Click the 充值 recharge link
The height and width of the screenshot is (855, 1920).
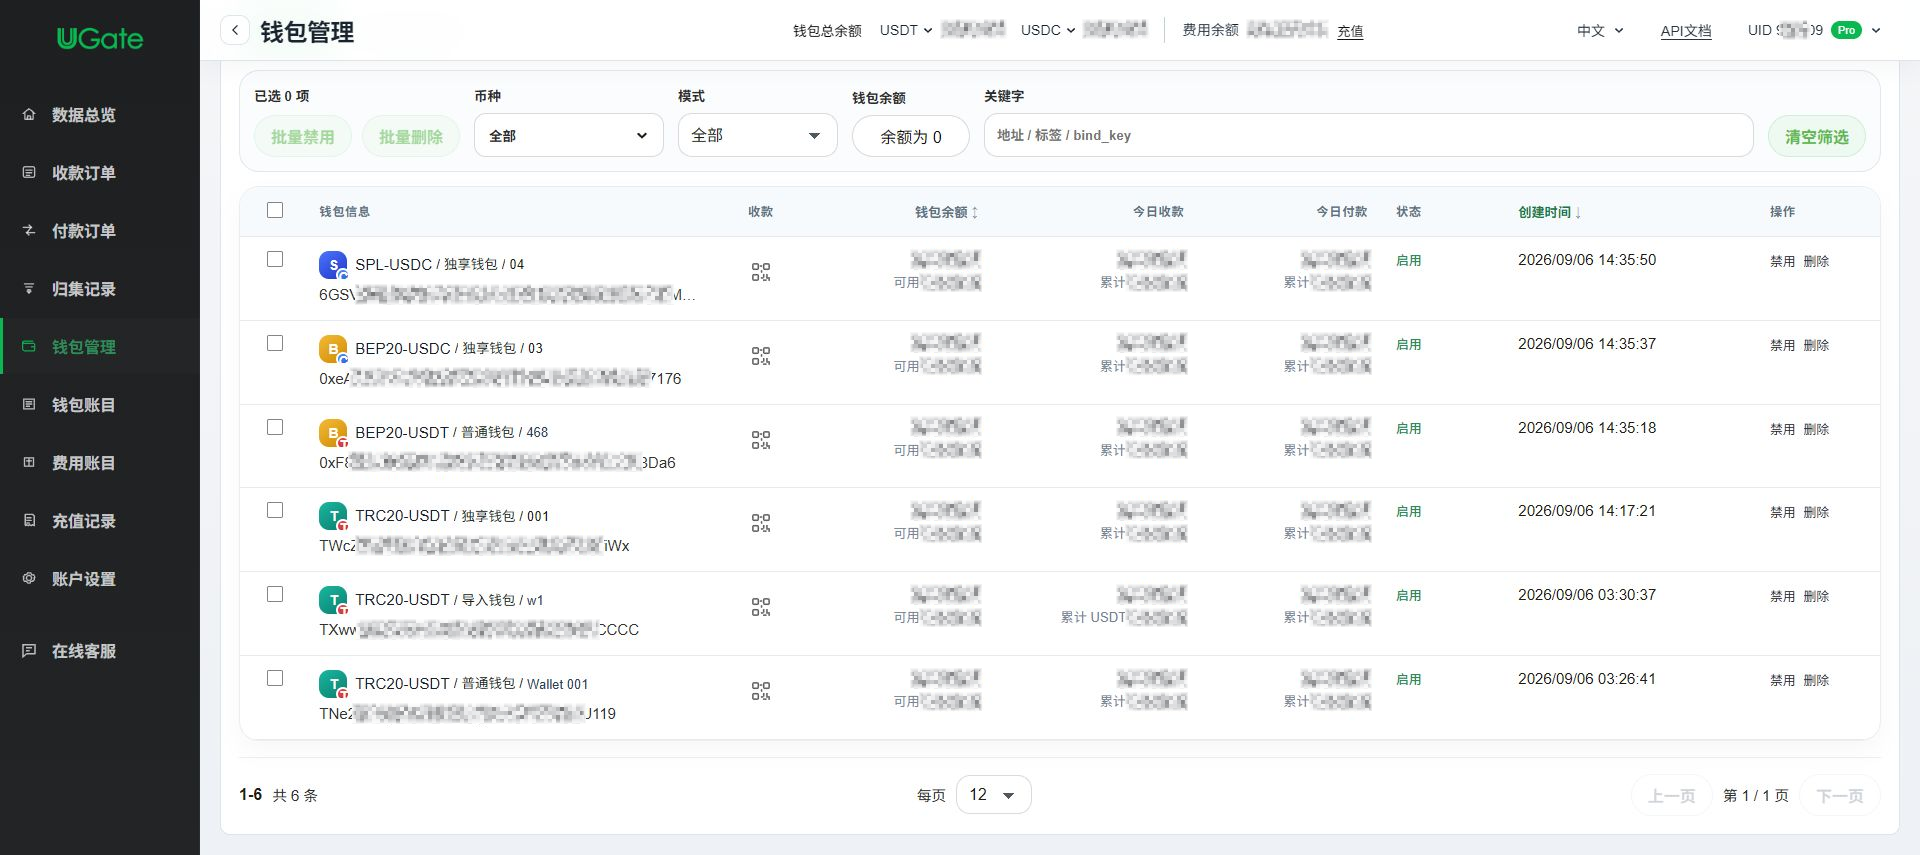1350,31
